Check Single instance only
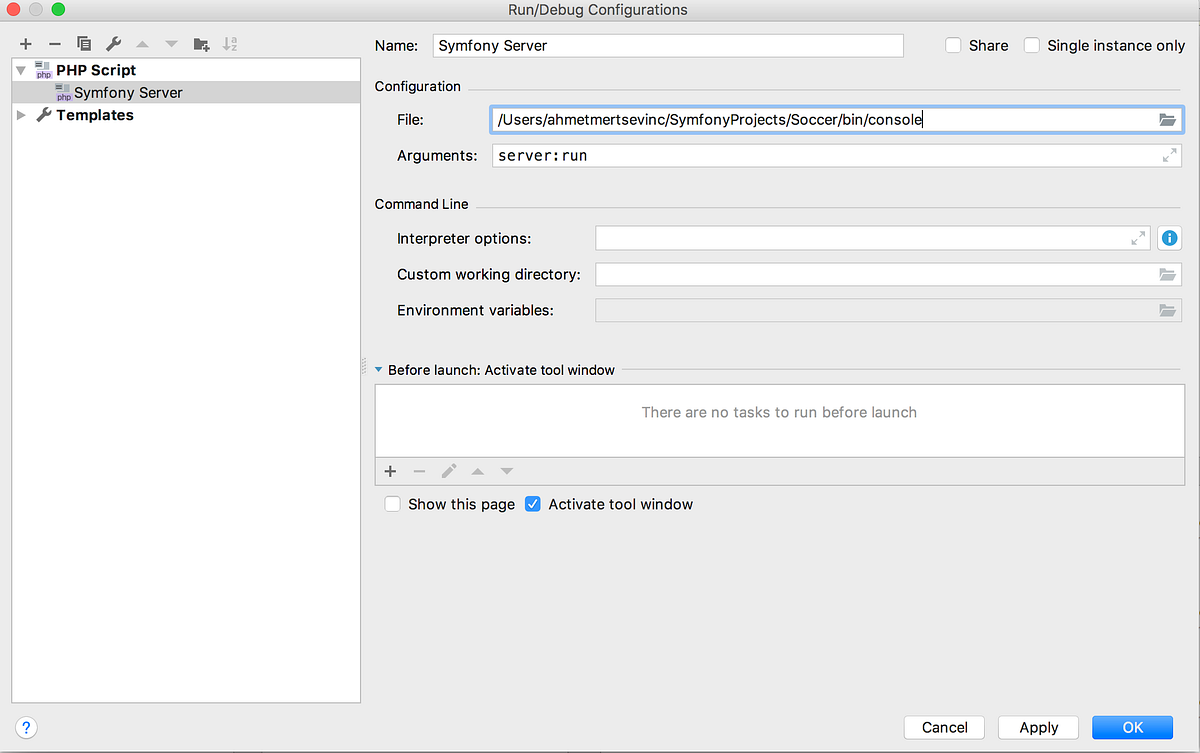This screenshot has height=753, width=1200. click(x=1031, y=45)
